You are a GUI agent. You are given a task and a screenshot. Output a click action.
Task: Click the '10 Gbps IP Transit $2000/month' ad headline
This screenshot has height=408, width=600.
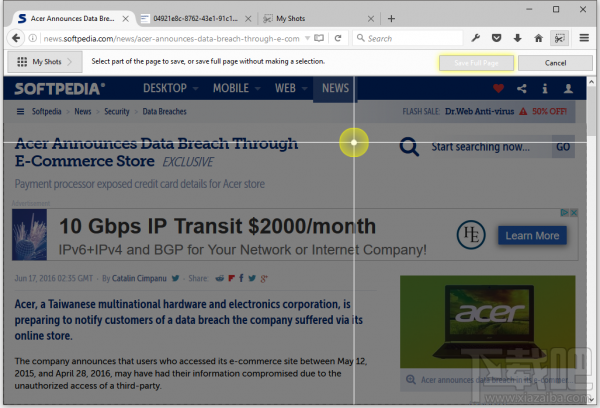217,226
